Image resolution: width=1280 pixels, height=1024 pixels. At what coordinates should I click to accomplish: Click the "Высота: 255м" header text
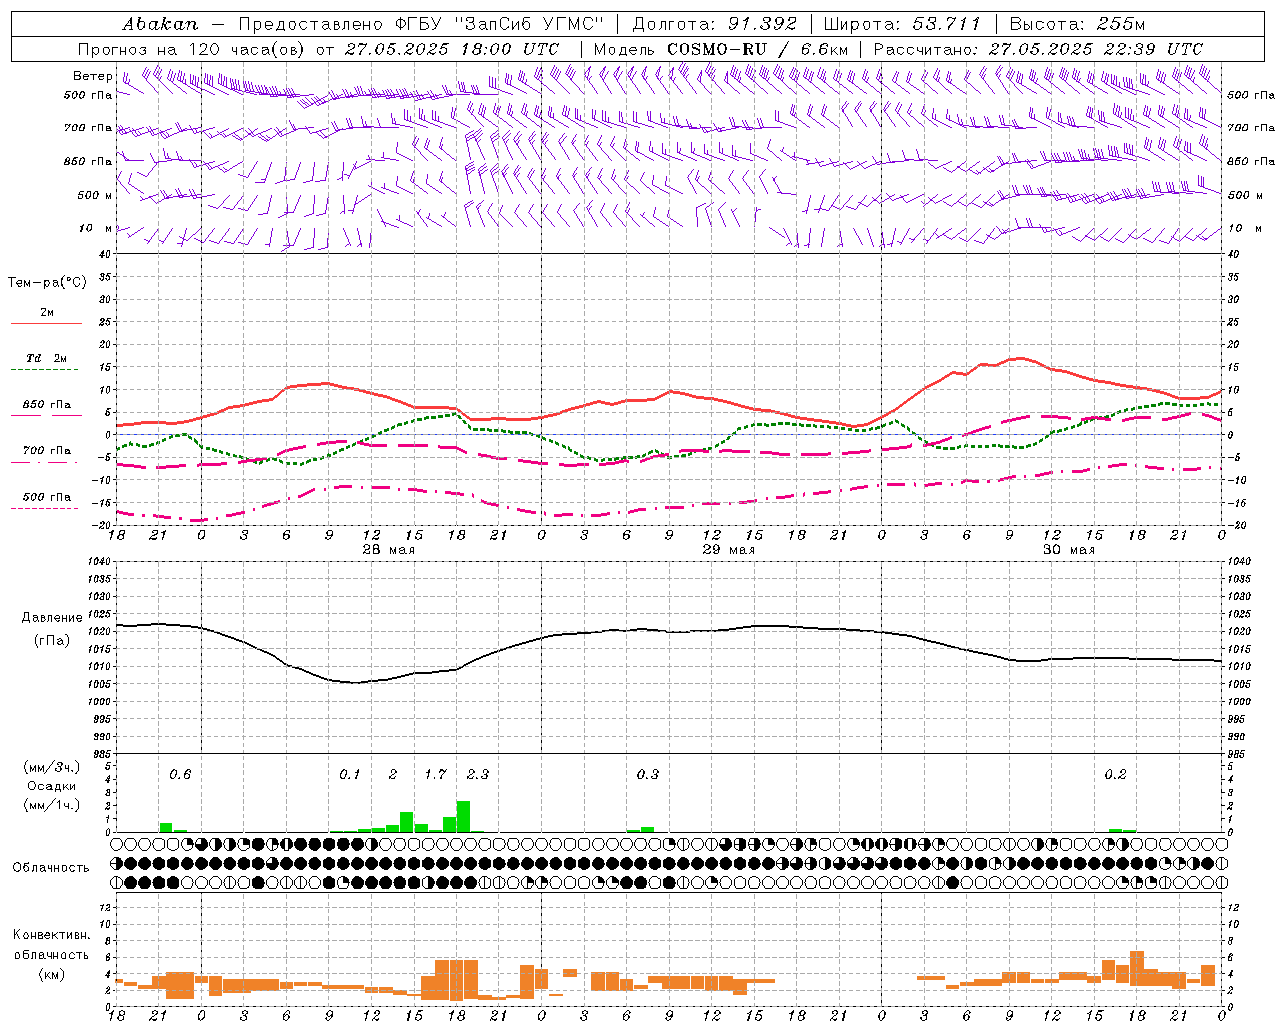(1077, 24)
